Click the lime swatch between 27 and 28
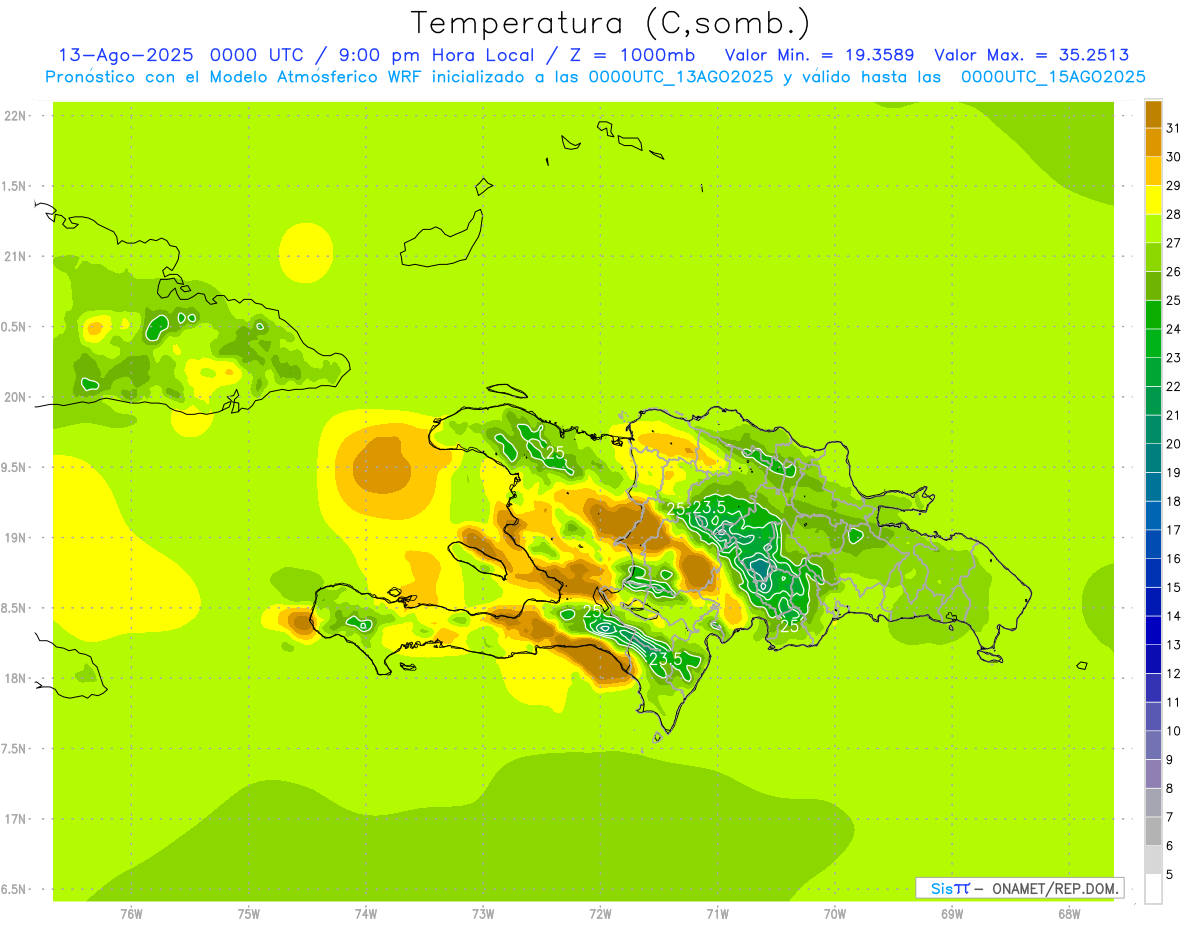Screen dimensions: 1200x927 coord(1153,228)
